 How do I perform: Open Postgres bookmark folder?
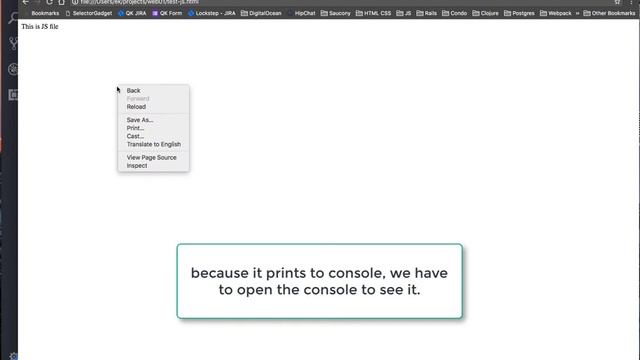[519, 13]
